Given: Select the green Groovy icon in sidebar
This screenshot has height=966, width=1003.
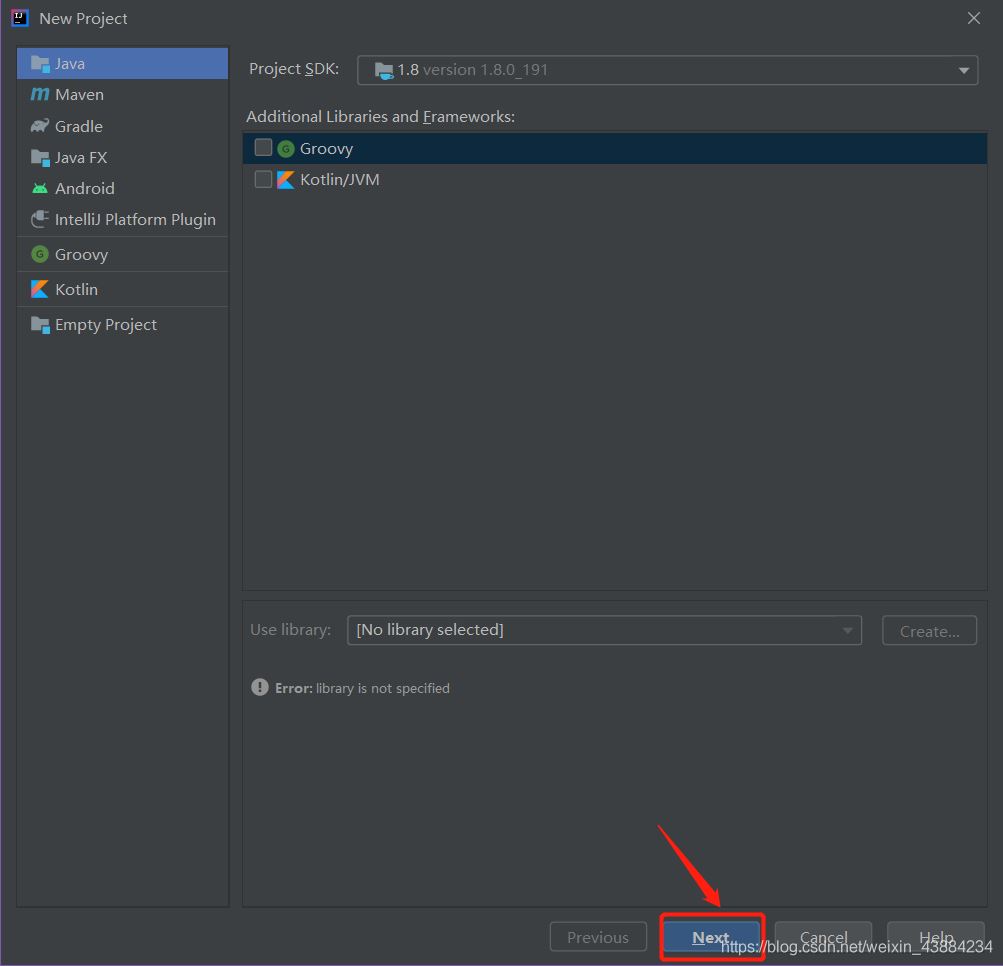Looking at the screenshot, I should [x=39, y=254].
